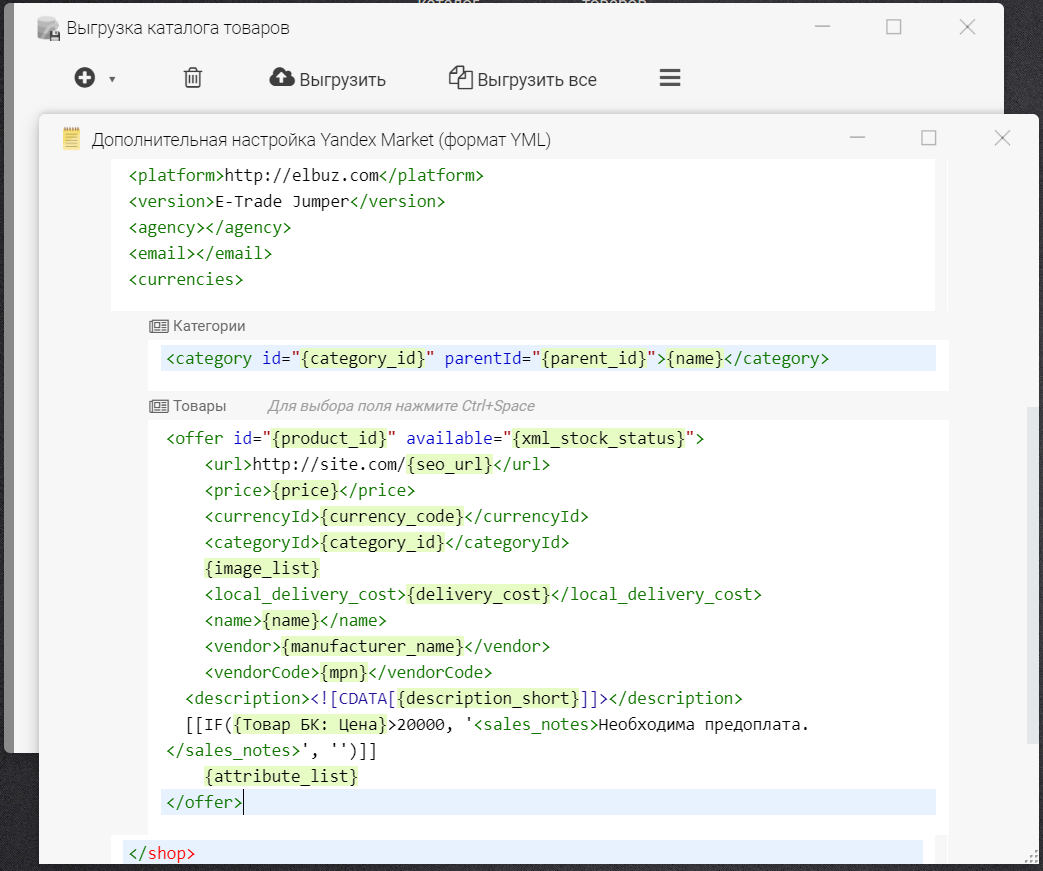1043x871 pixels.
Task: Minimize the Yandex Market settings window
Action: 857,138
